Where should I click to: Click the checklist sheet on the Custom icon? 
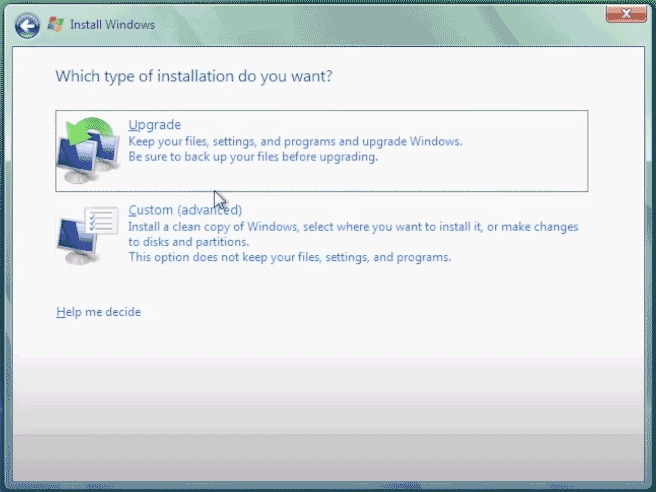pos(102,221)
